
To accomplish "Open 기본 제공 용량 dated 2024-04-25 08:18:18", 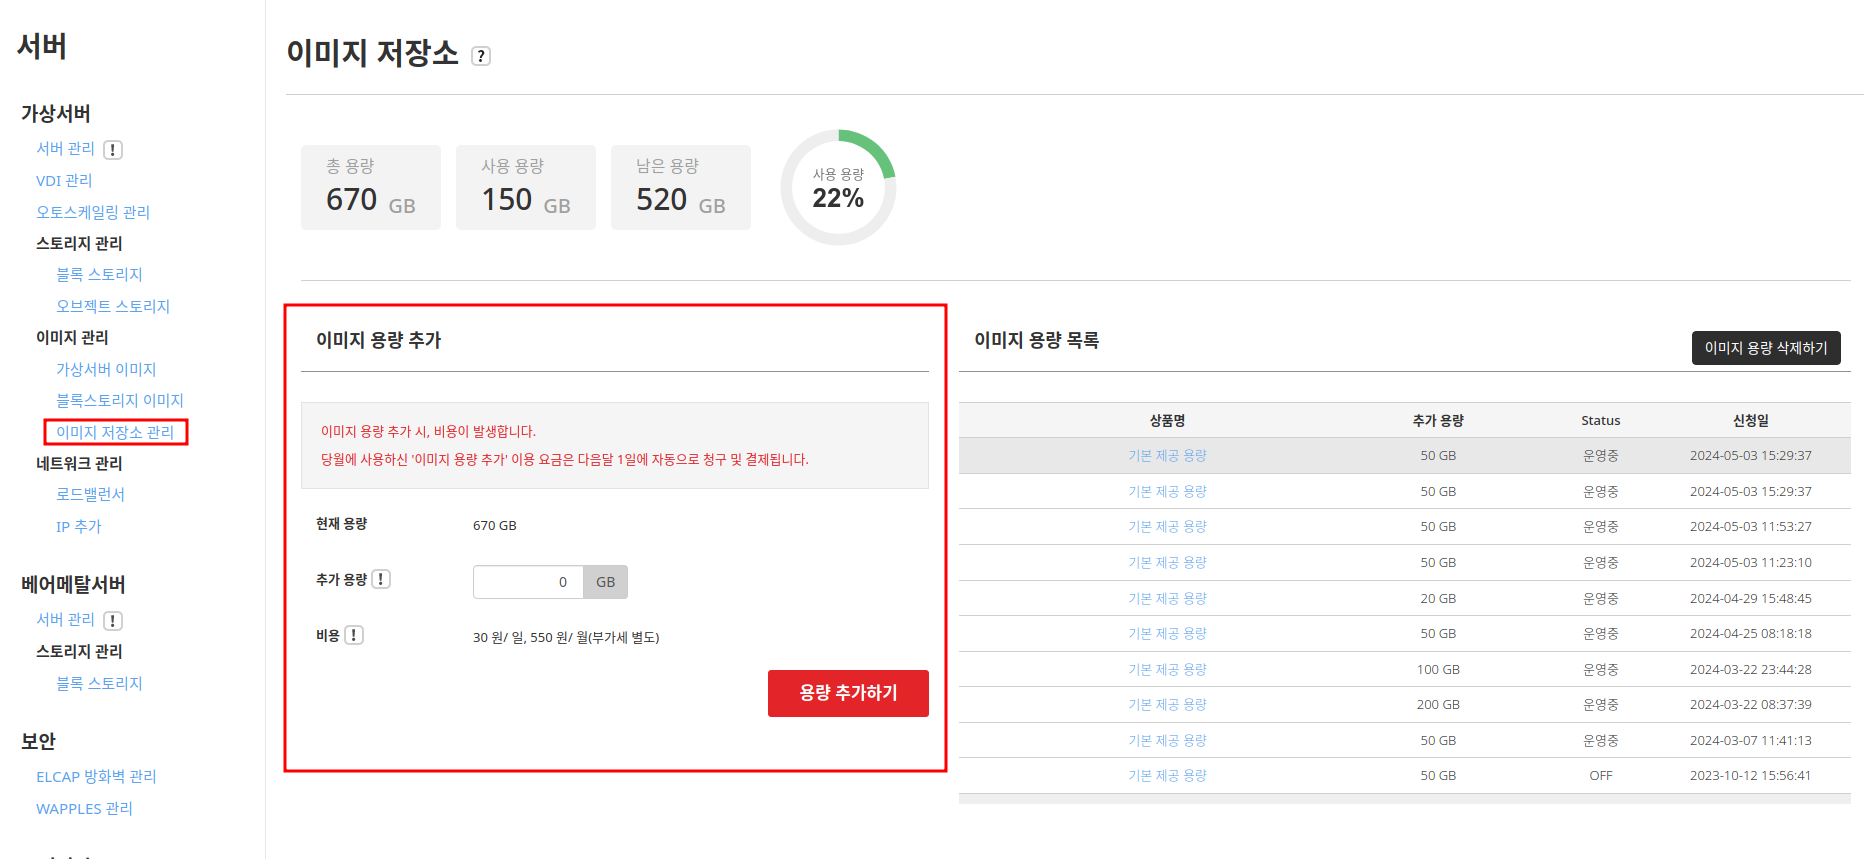I will coord(1167,633).
